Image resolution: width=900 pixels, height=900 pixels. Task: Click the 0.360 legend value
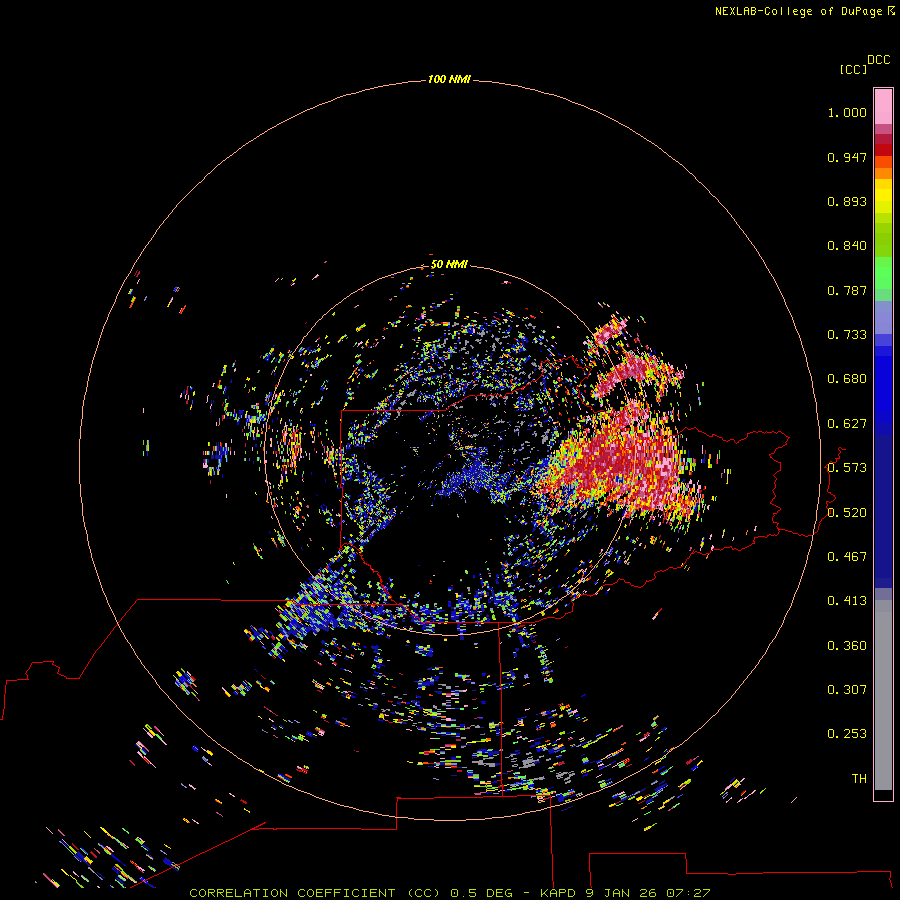coord(847,646)
